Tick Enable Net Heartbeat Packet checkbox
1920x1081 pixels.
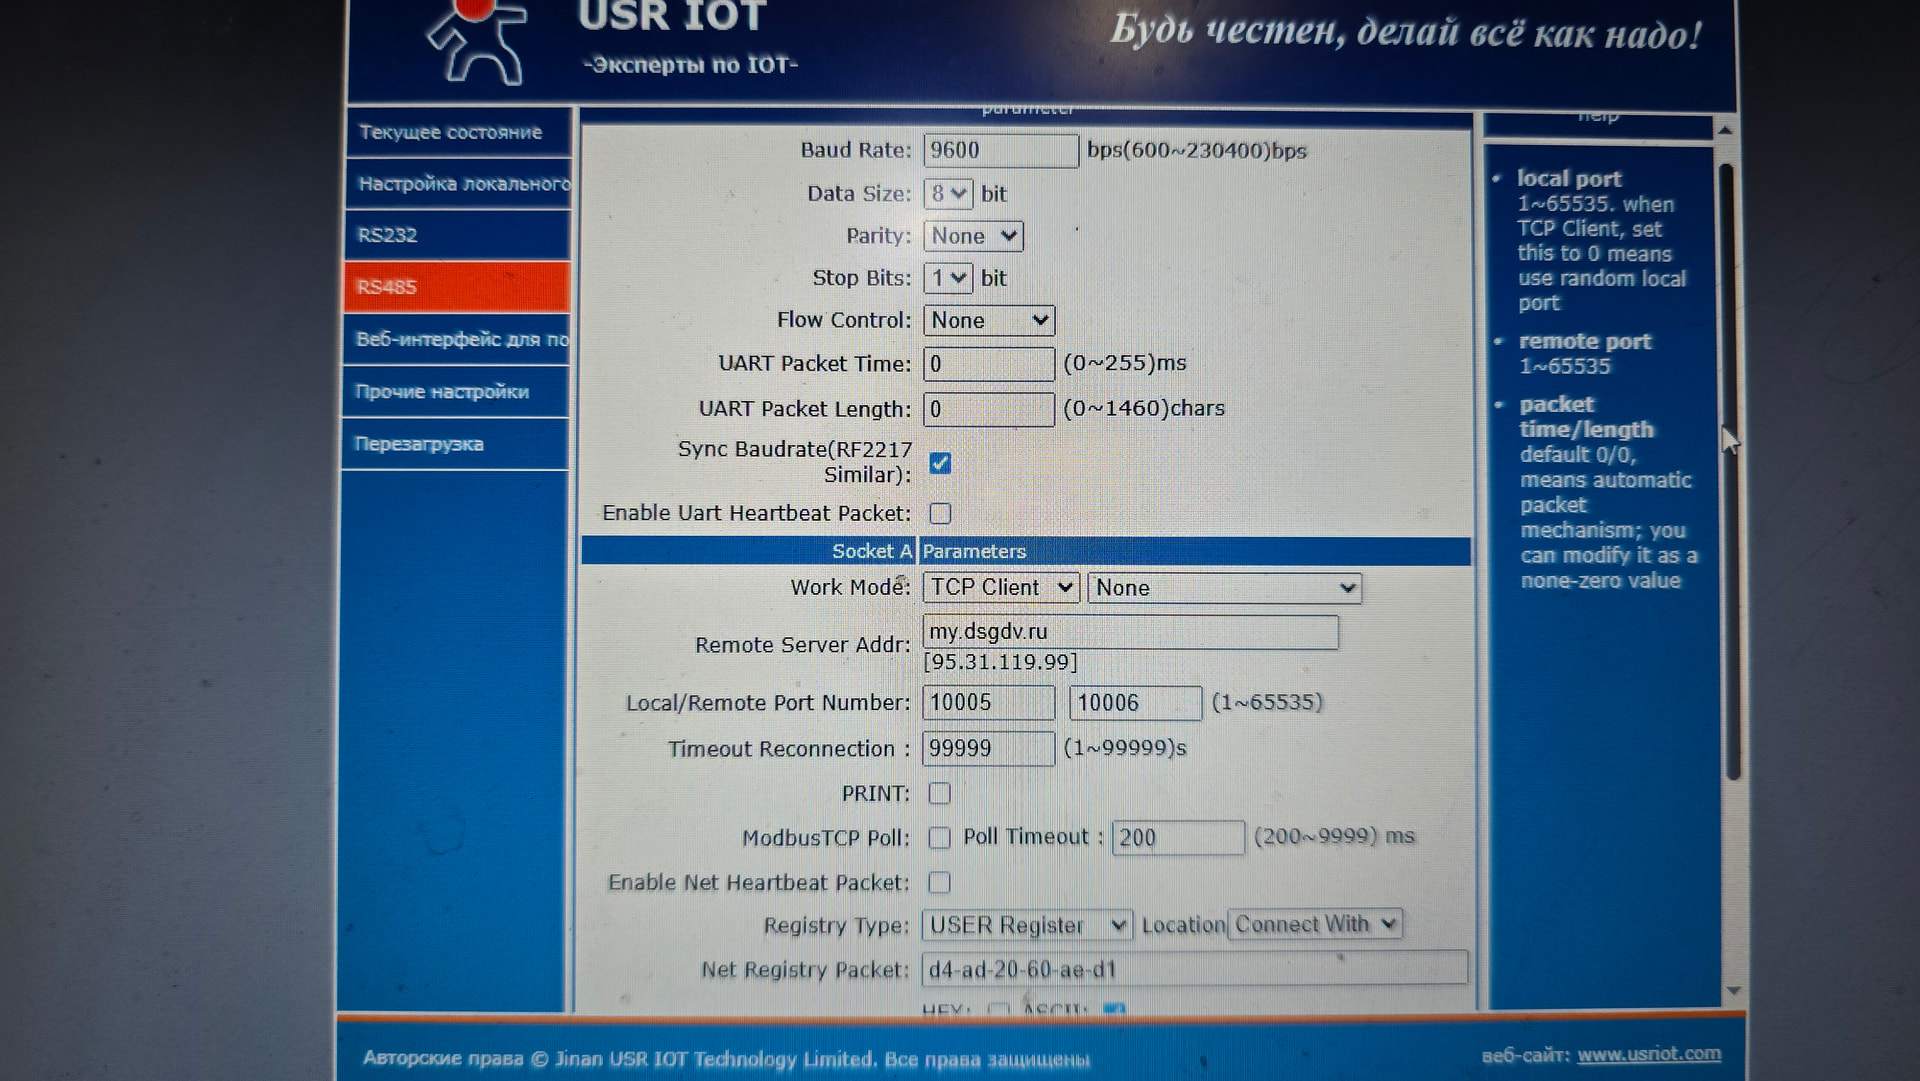tap(939, 883)
